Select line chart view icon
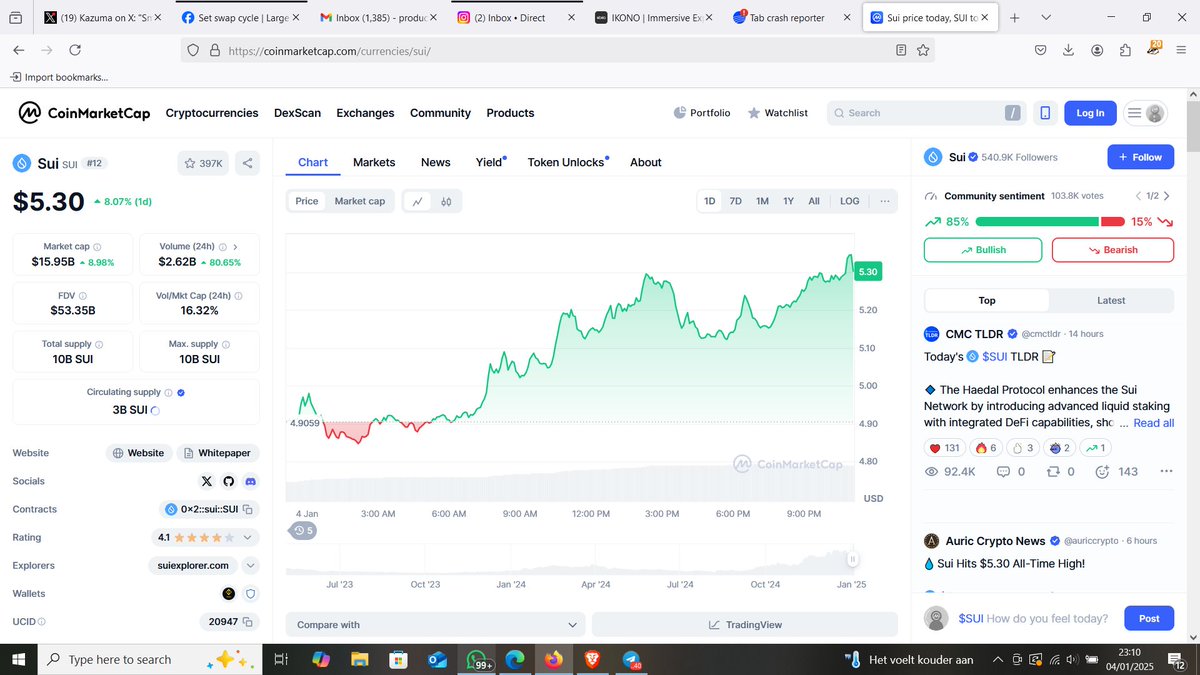The image size is (1200, 675). (x=417, y=201)
